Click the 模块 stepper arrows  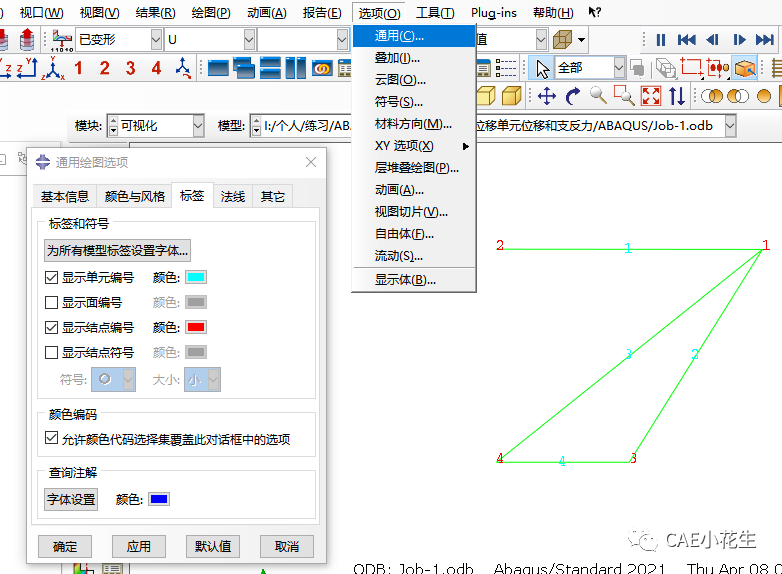pyautogui.click(x=113, y=126)
